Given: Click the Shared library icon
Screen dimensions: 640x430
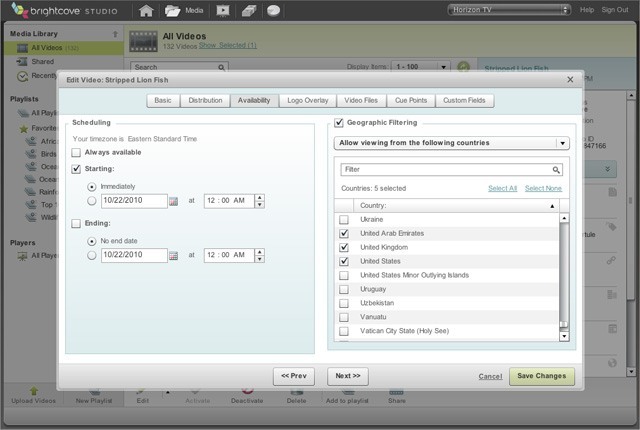Looking at the screenshot, I should (22, 62).
